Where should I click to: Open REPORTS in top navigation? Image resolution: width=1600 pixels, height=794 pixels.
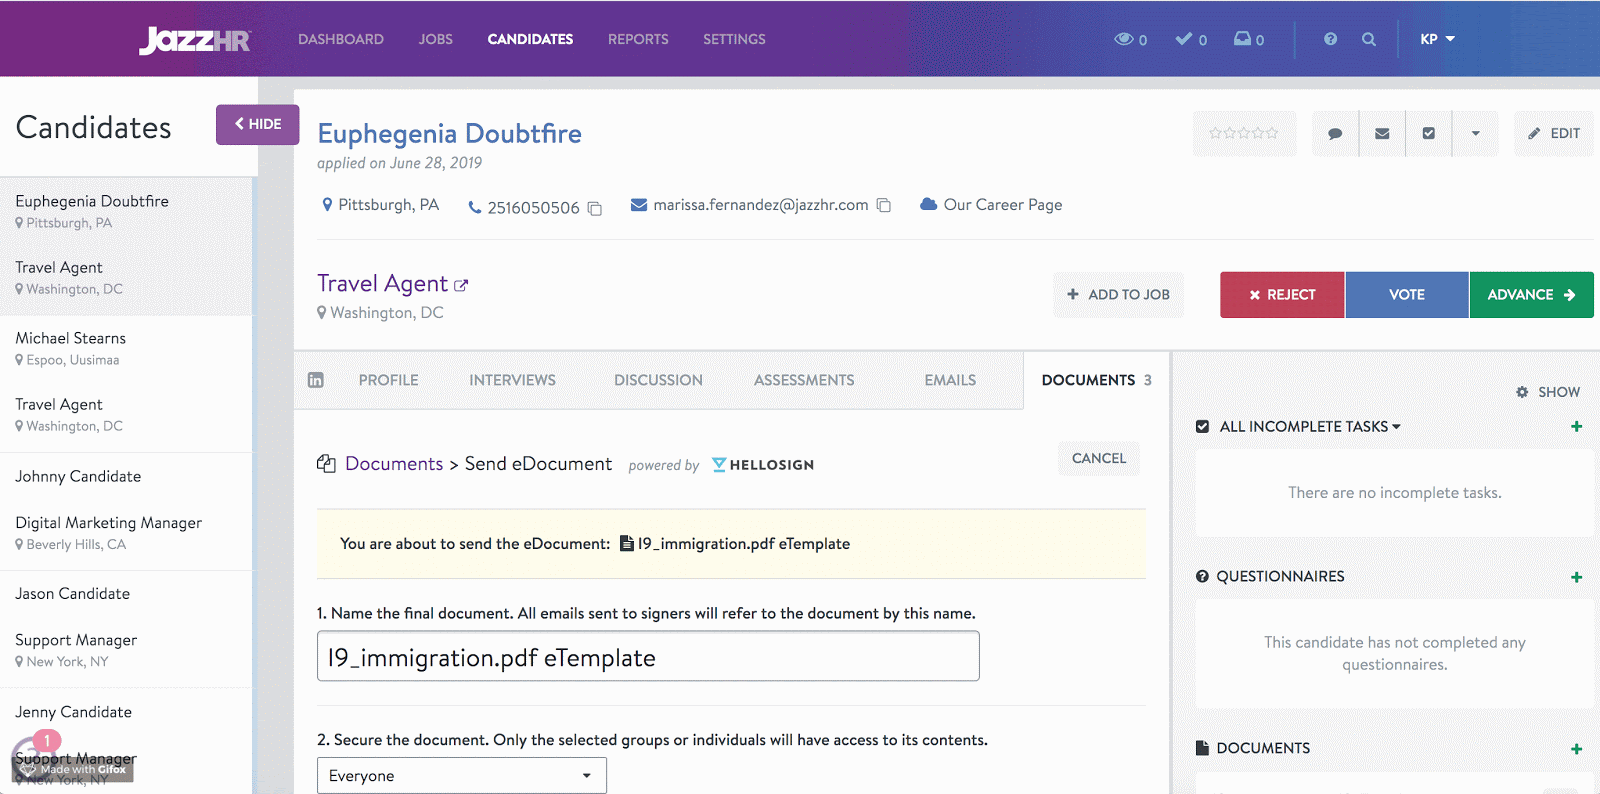point(638,39)
